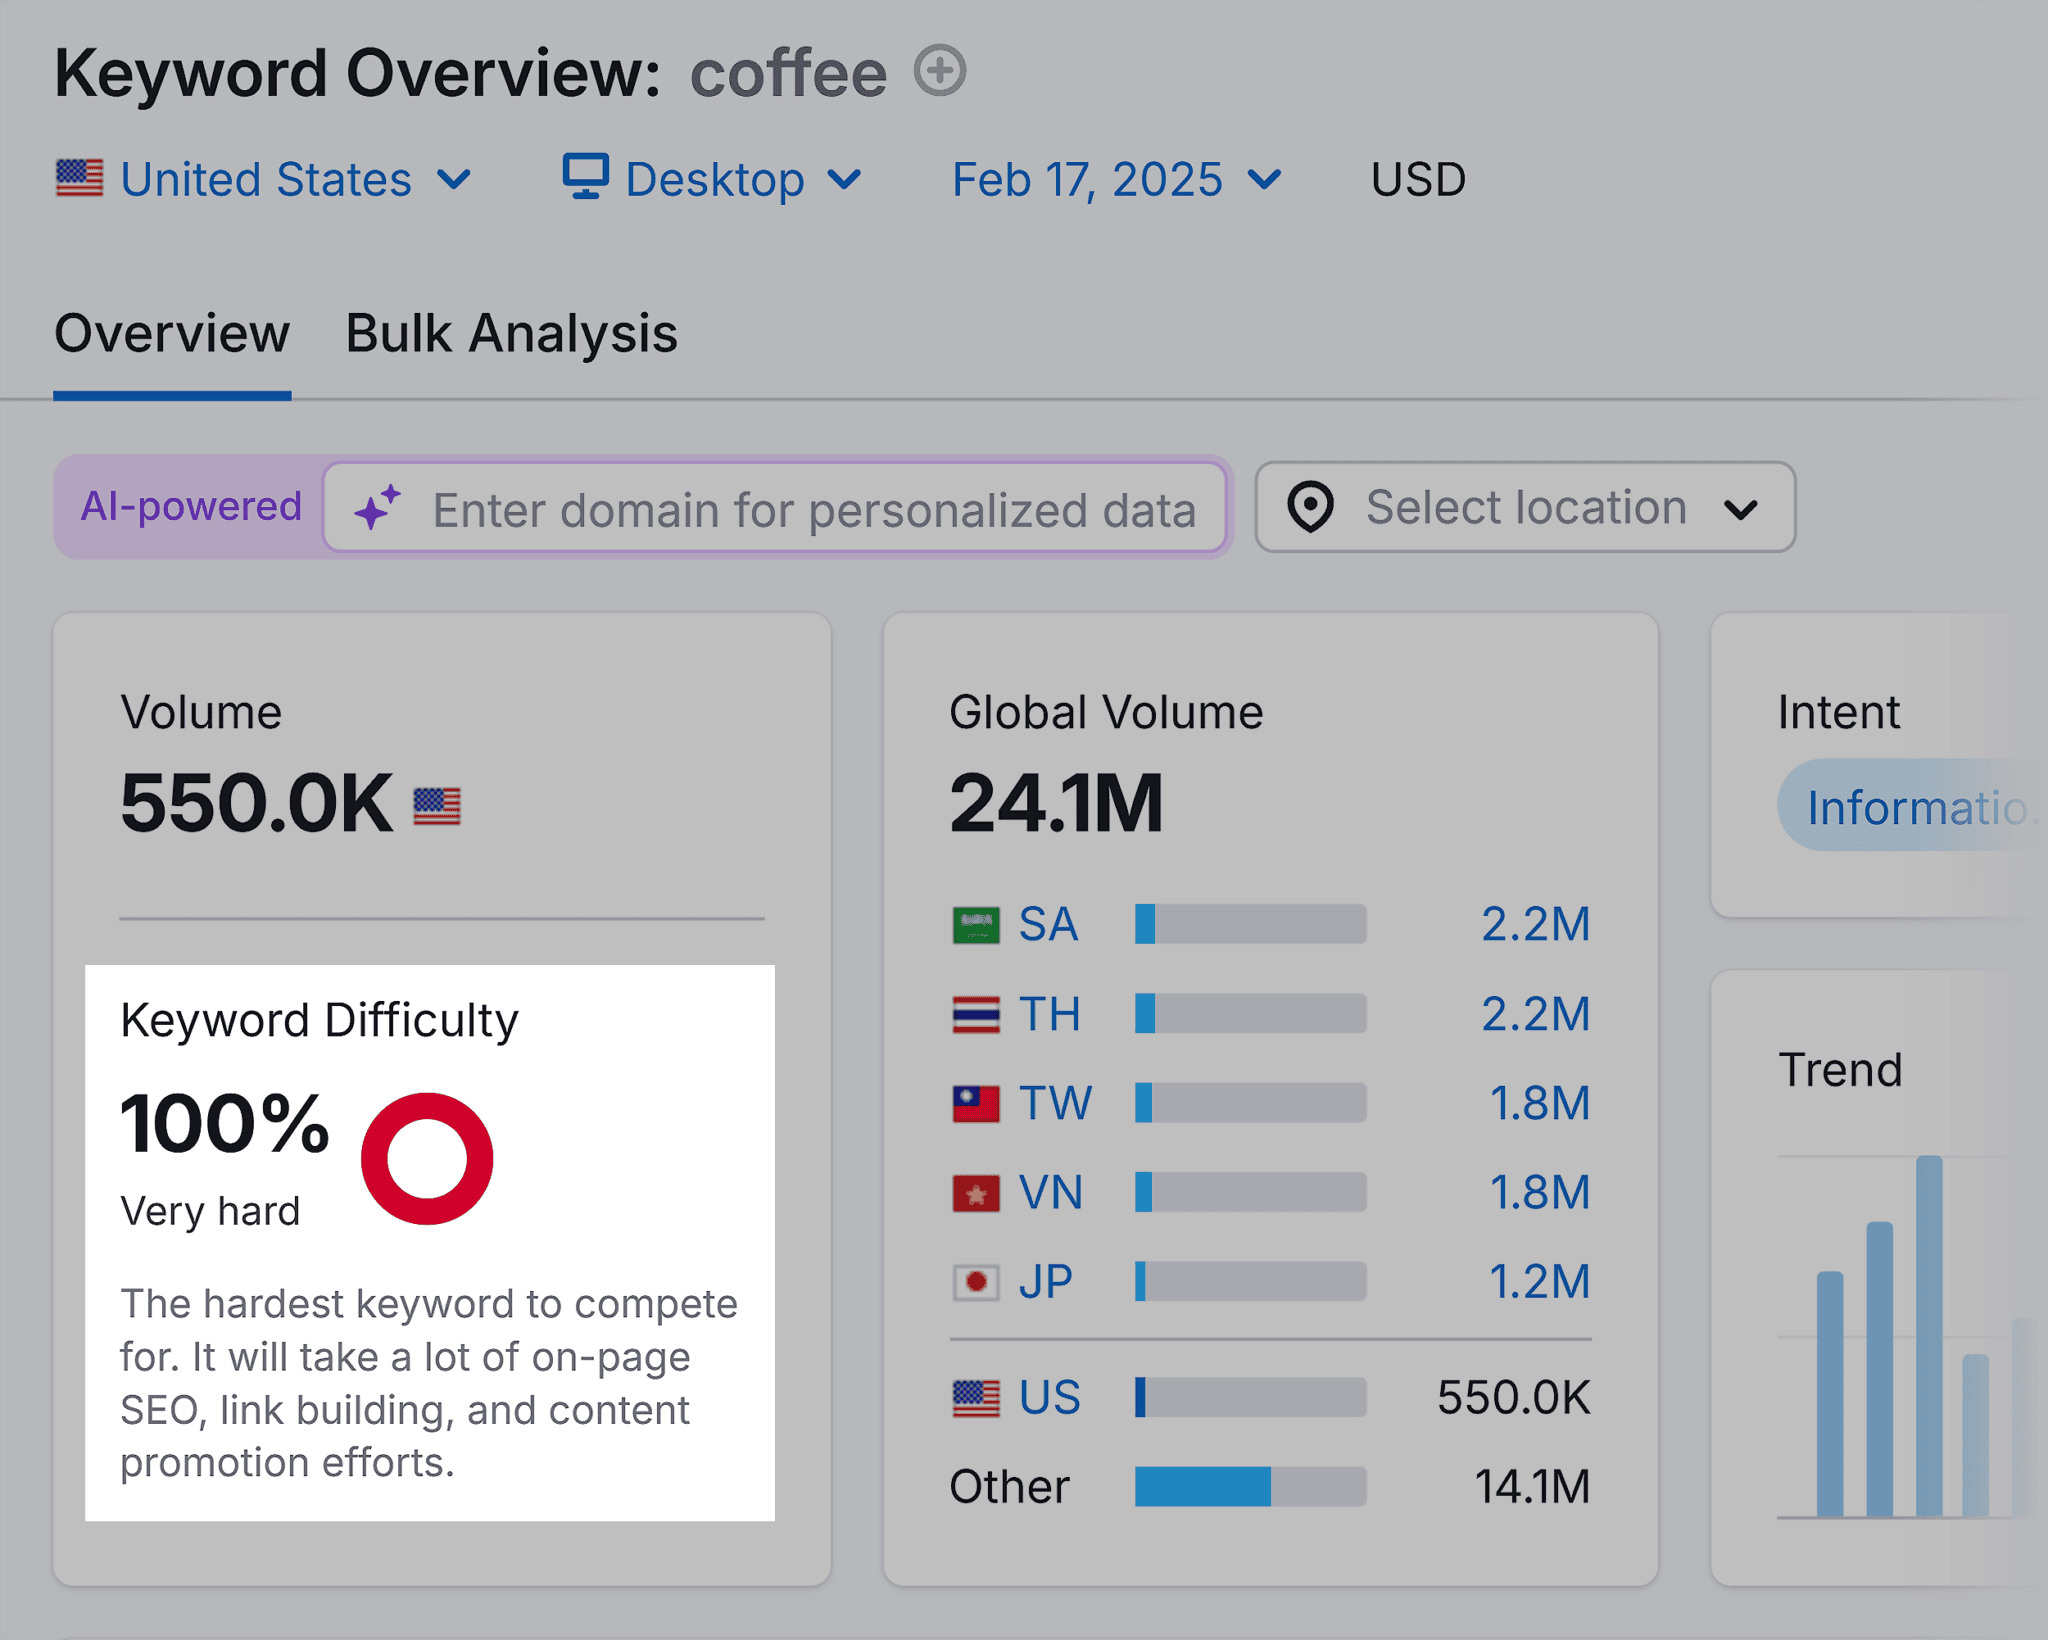Click the desktop monitor icon
Image resolution: width=2048 pixels, height=1640 pixels.
click(585, 178)
